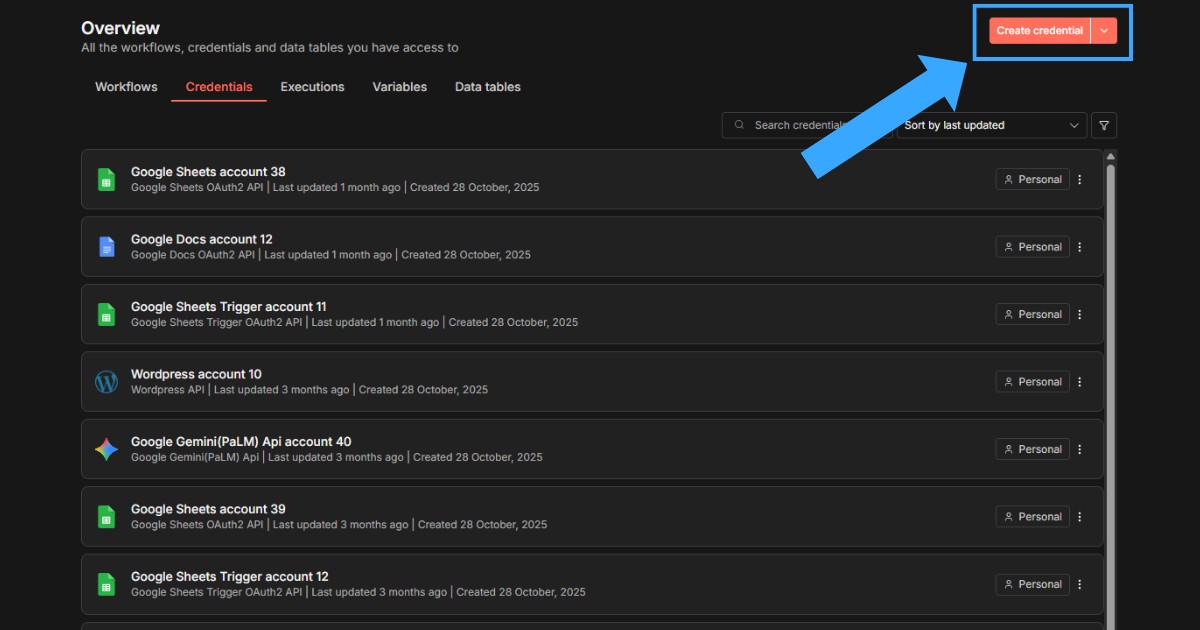Expand the Create credential dropdown arrow
1200x630 pixels.
click(1103, 31)
